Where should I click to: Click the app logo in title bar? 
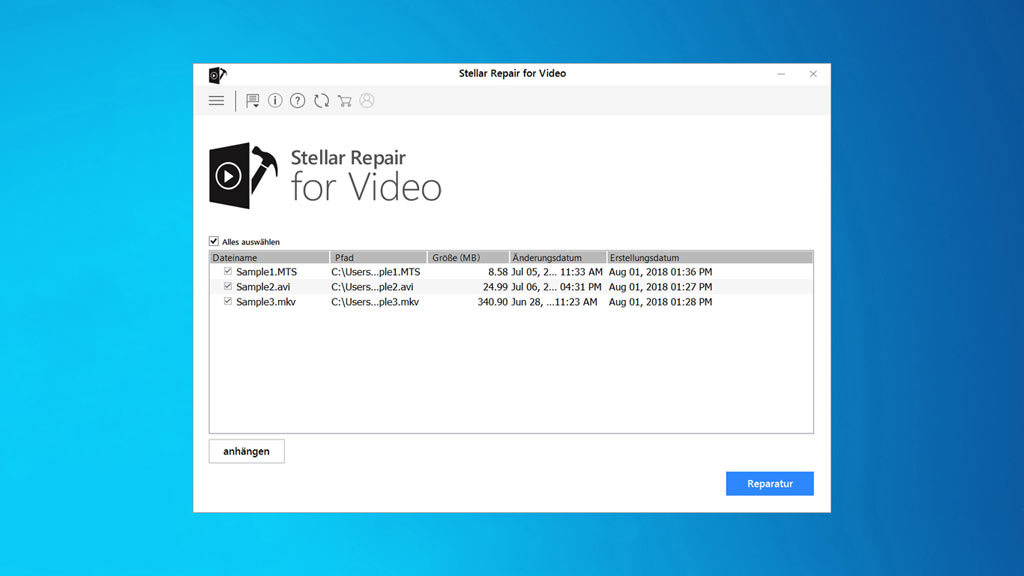[217, 74]
